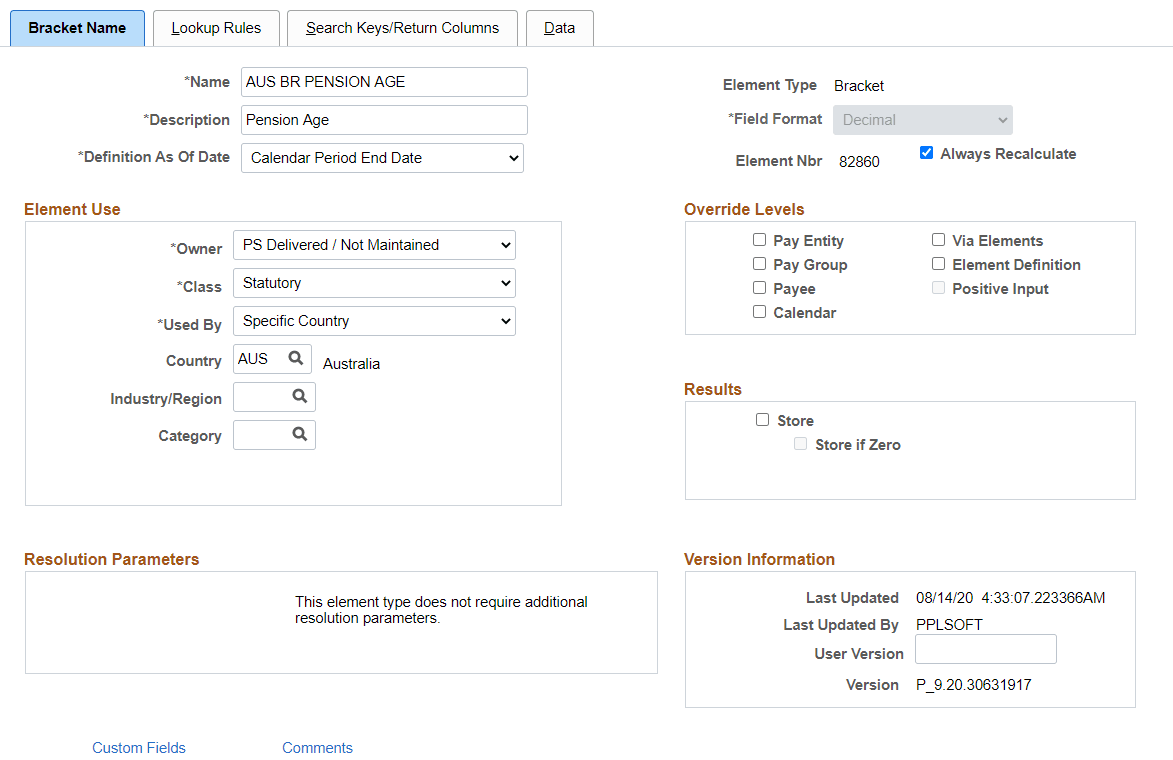Open the Class dropdown showing Statutory
The image size is (1173, 760).
374,283
